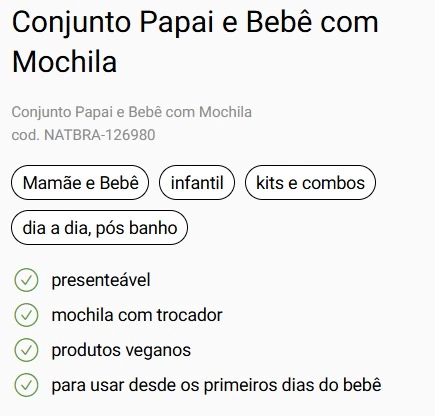Click the gray subtitle Conjunto Papai e Bebê
Viewport: 435px width, 416px height.
(132, 112)
